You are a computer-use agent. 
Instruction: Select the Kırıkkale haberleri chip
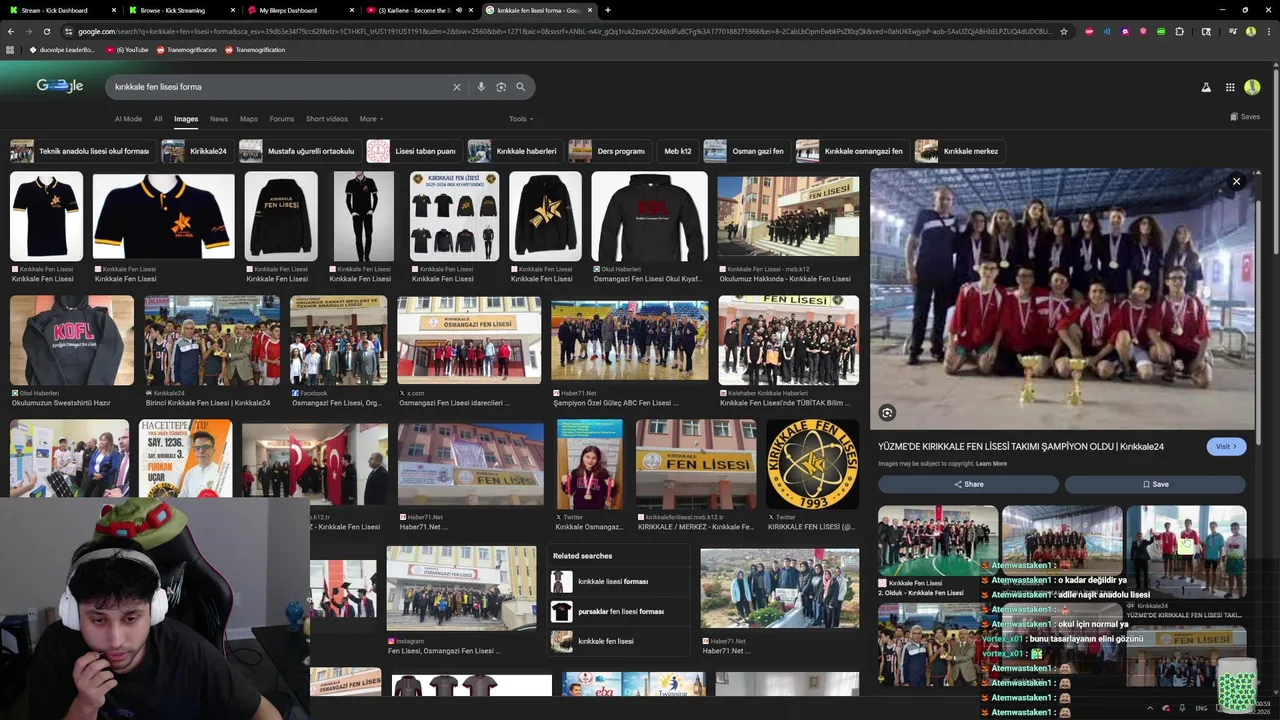(x=514, y=151)
